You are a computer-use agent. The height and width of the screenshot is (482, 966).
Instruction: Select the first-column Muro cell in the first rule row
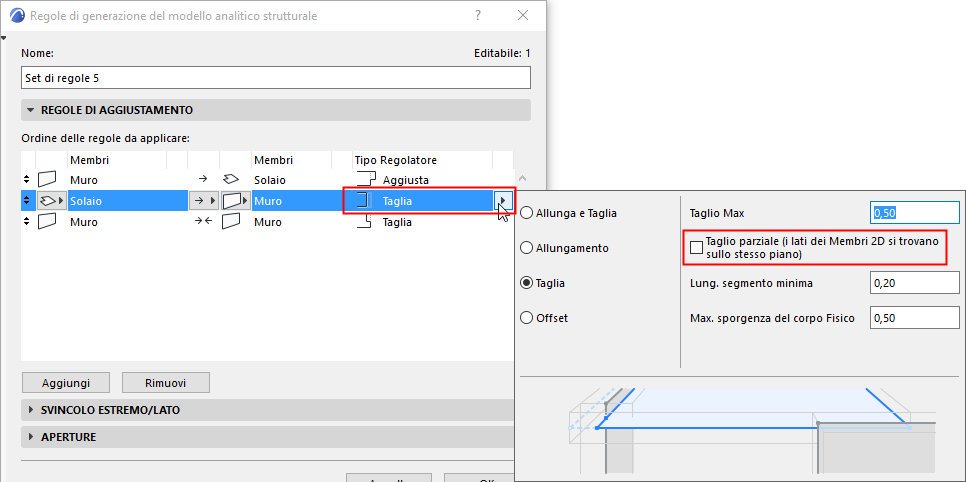84,180
